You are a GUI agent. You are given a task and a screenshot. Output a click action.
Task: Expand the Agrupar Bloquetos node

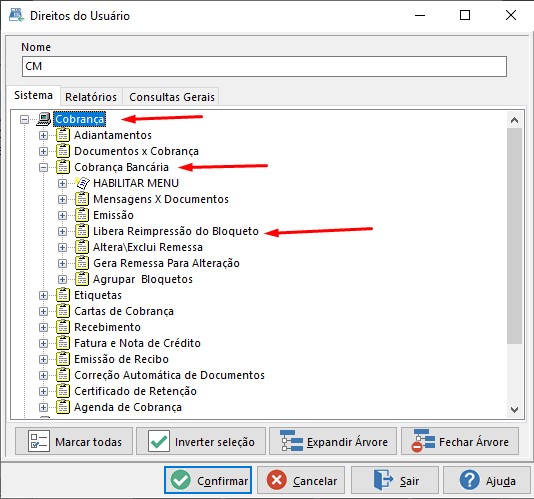62,280
